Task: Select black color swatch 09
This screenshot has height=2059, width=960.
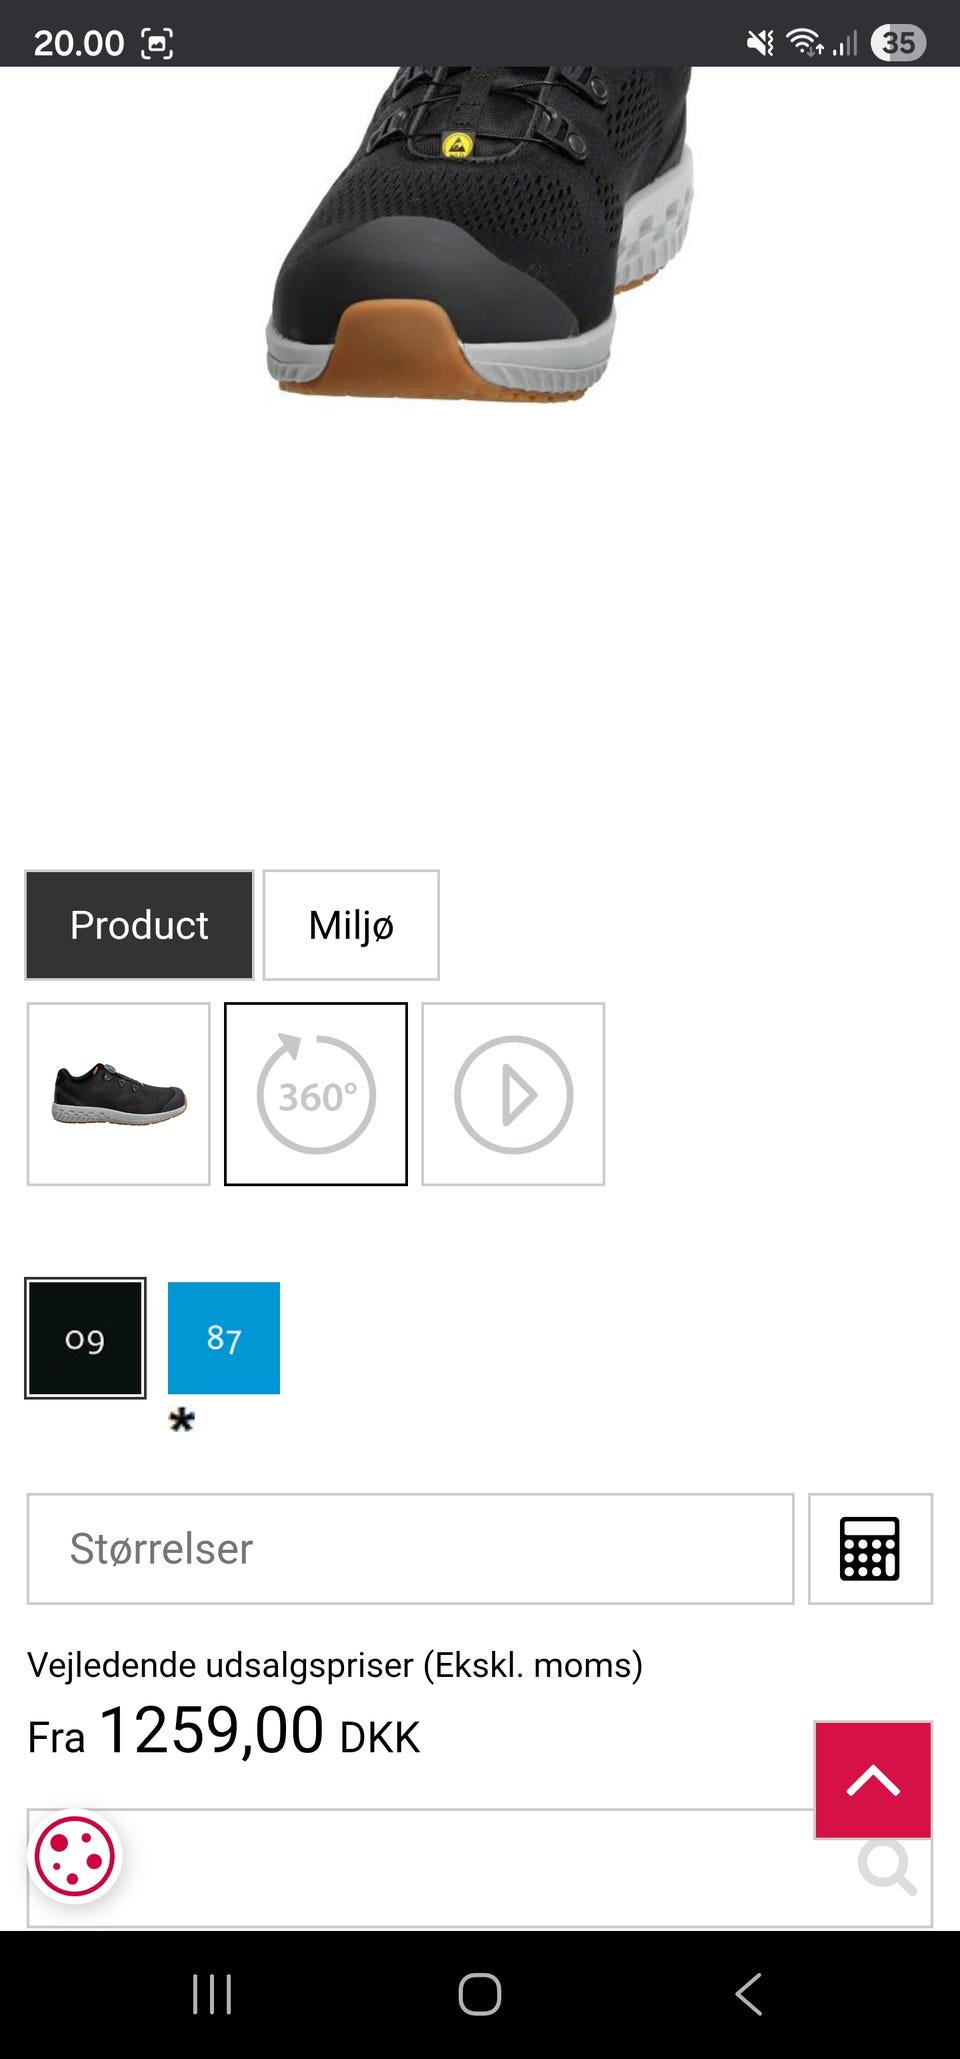Action: [85, 1338]
